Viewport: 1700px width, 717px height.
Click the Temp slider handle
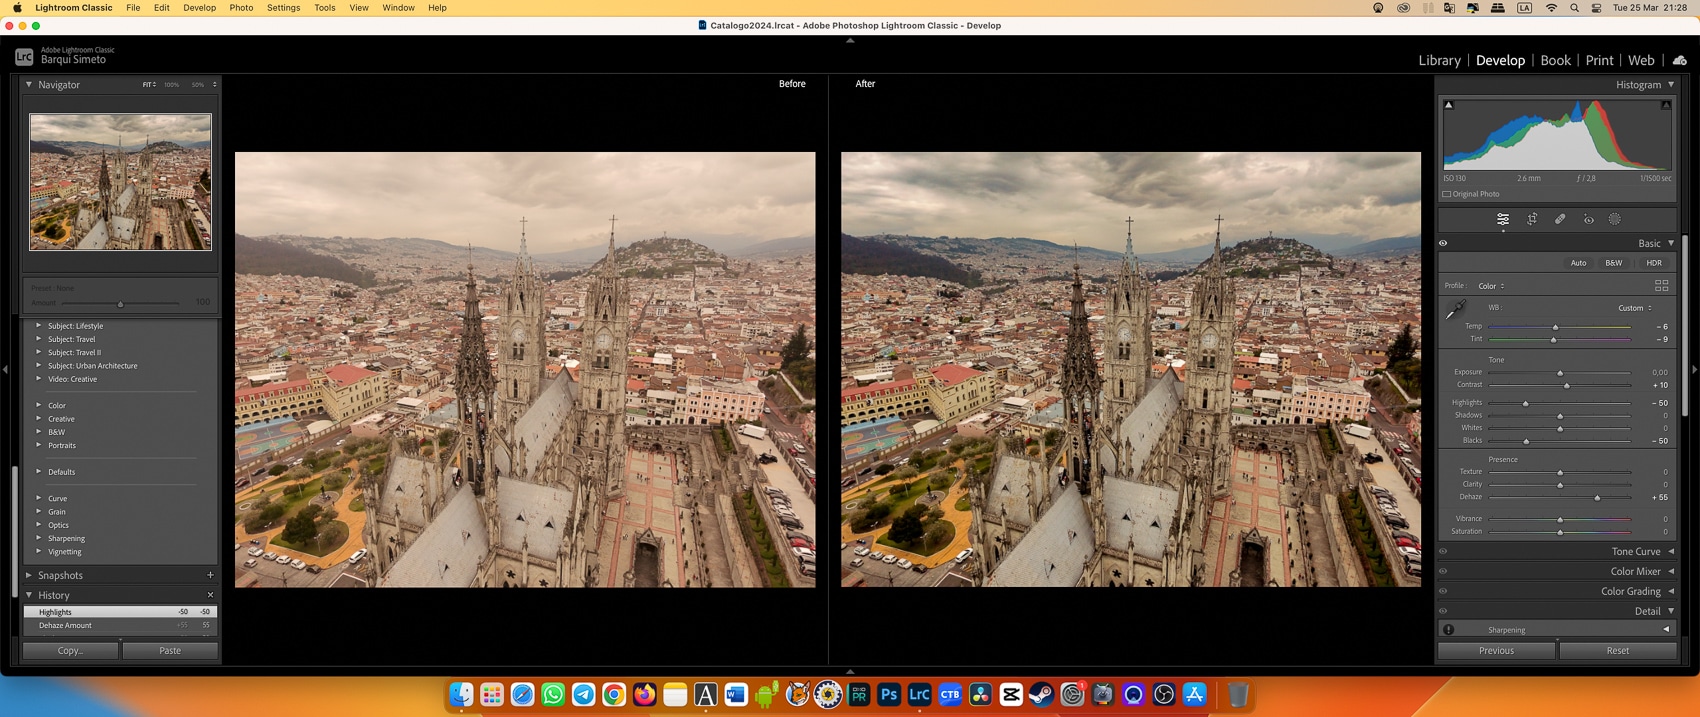[x=1555, y=327]
